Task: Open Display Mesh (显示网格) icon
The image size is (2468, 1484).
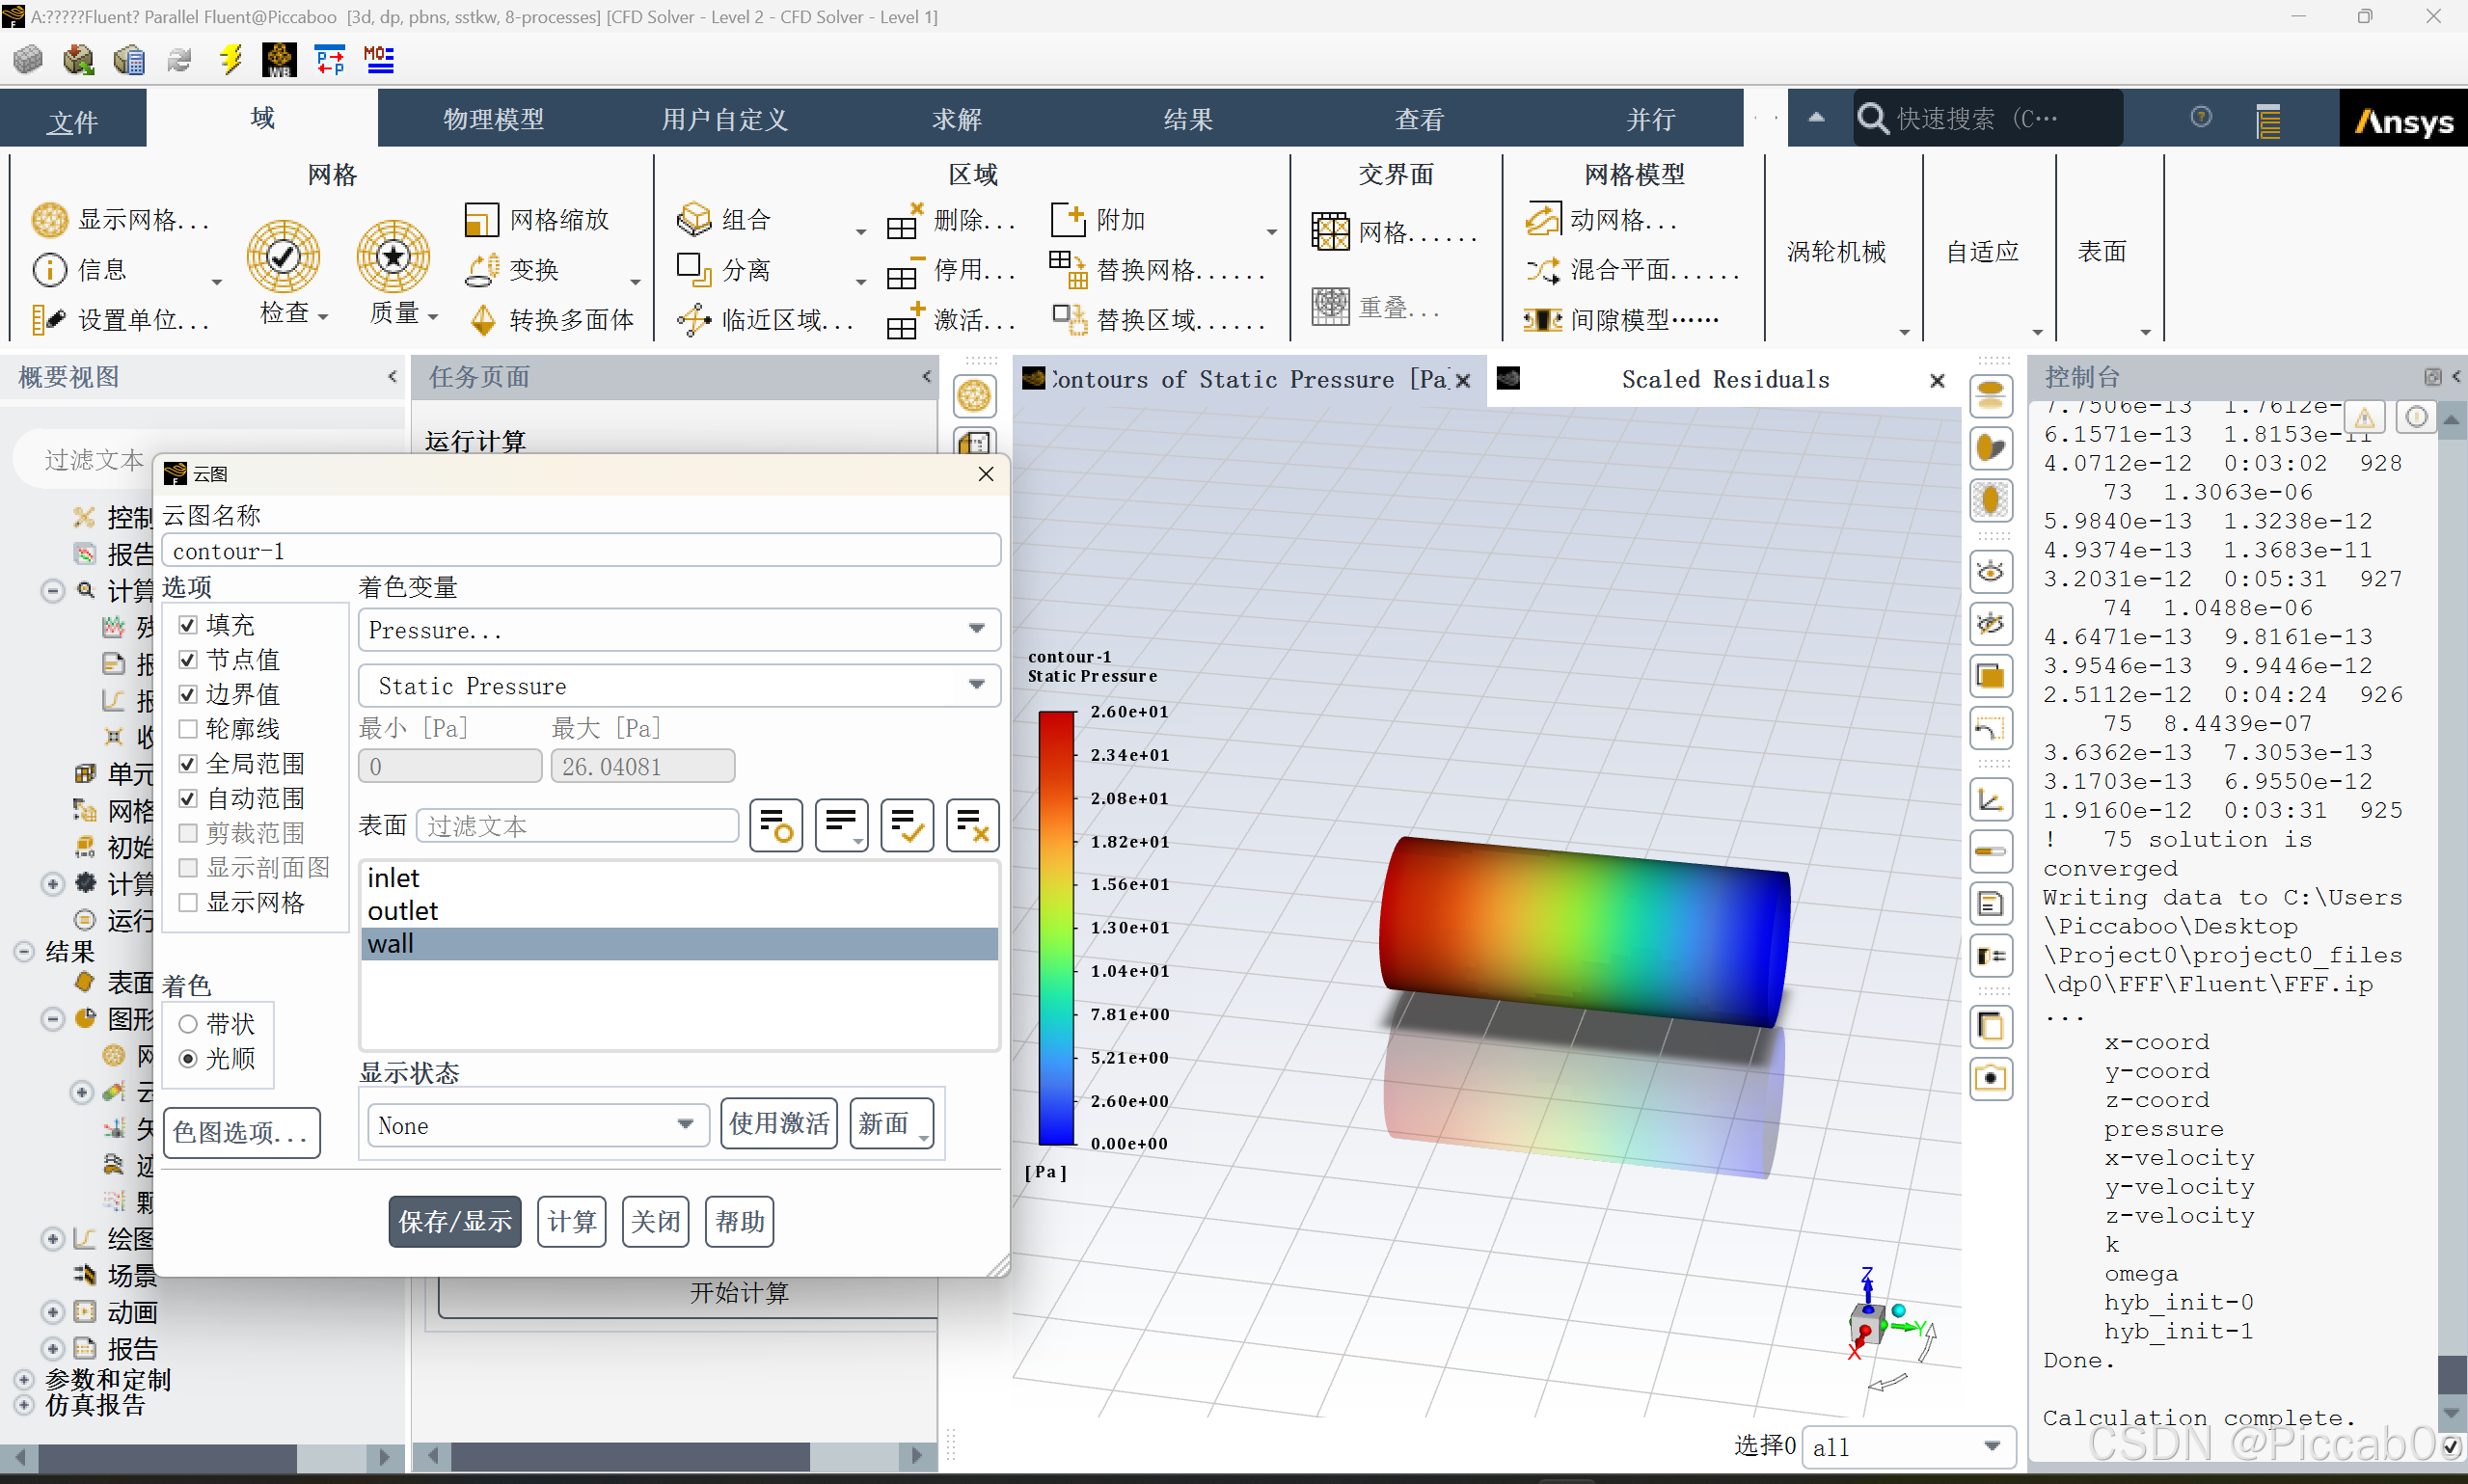Action: point(50,219)
